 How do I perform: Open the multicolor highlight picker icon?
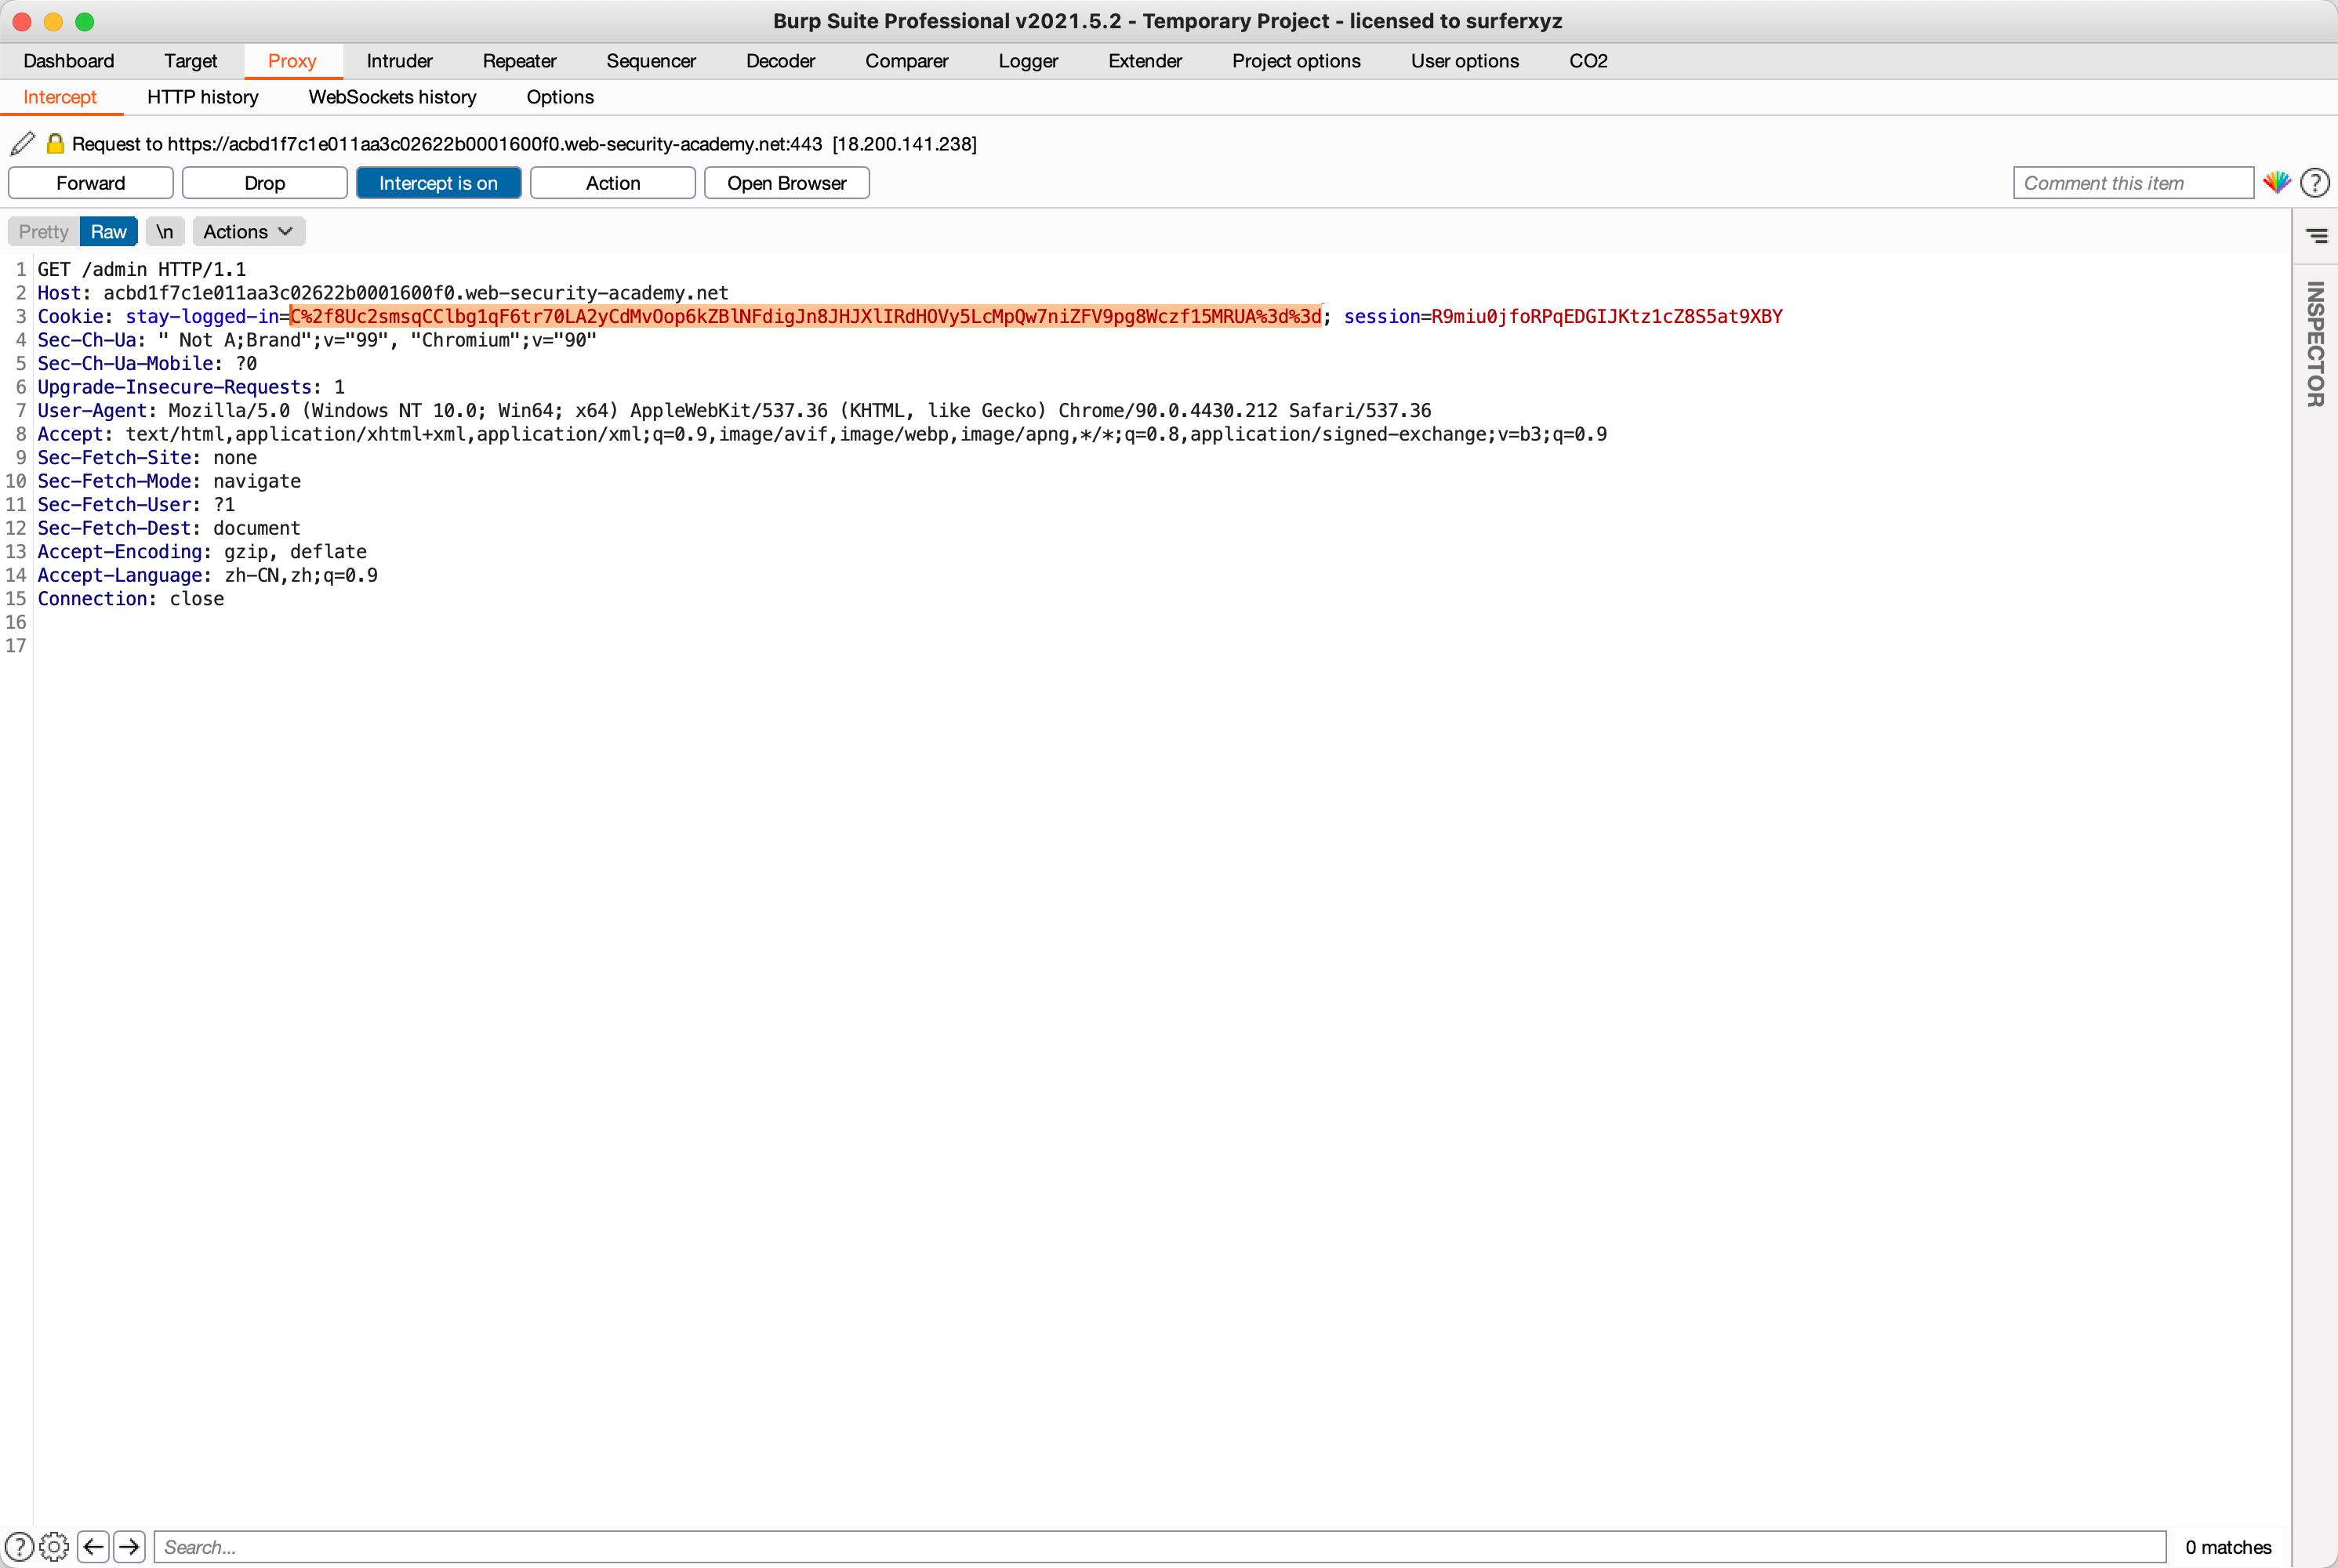[x=2277, y=183]
